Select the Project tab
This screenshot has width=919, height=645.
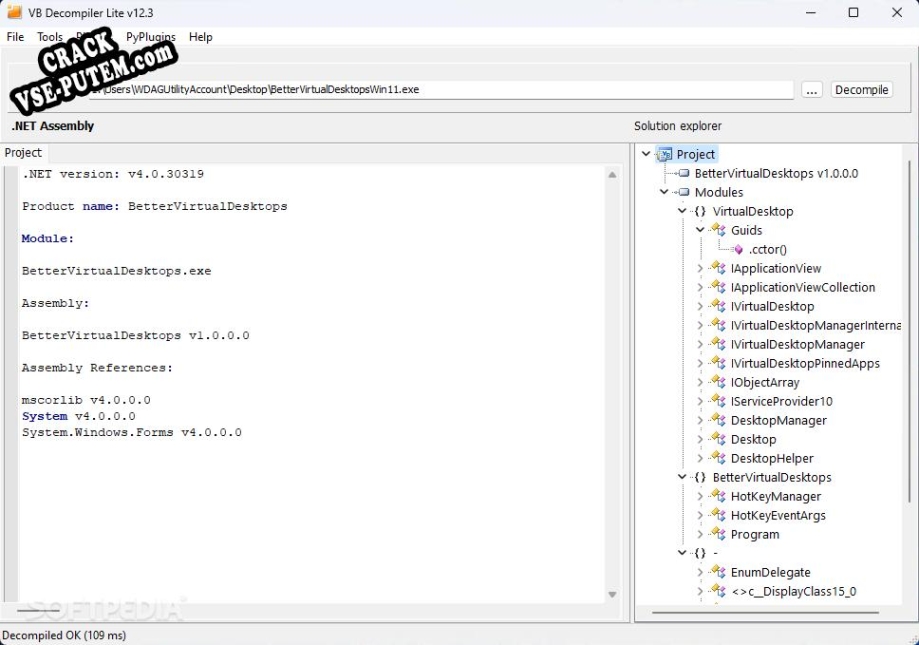23,153
